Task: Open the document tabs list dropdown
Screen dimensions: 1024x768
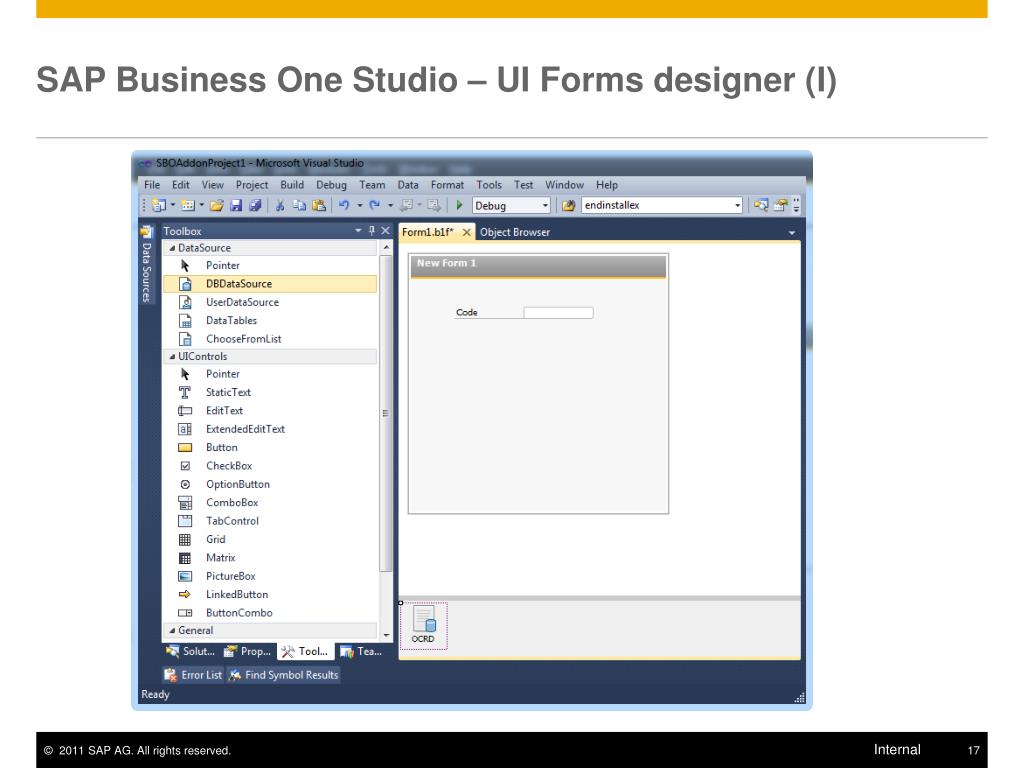Action: pos(792,232)
